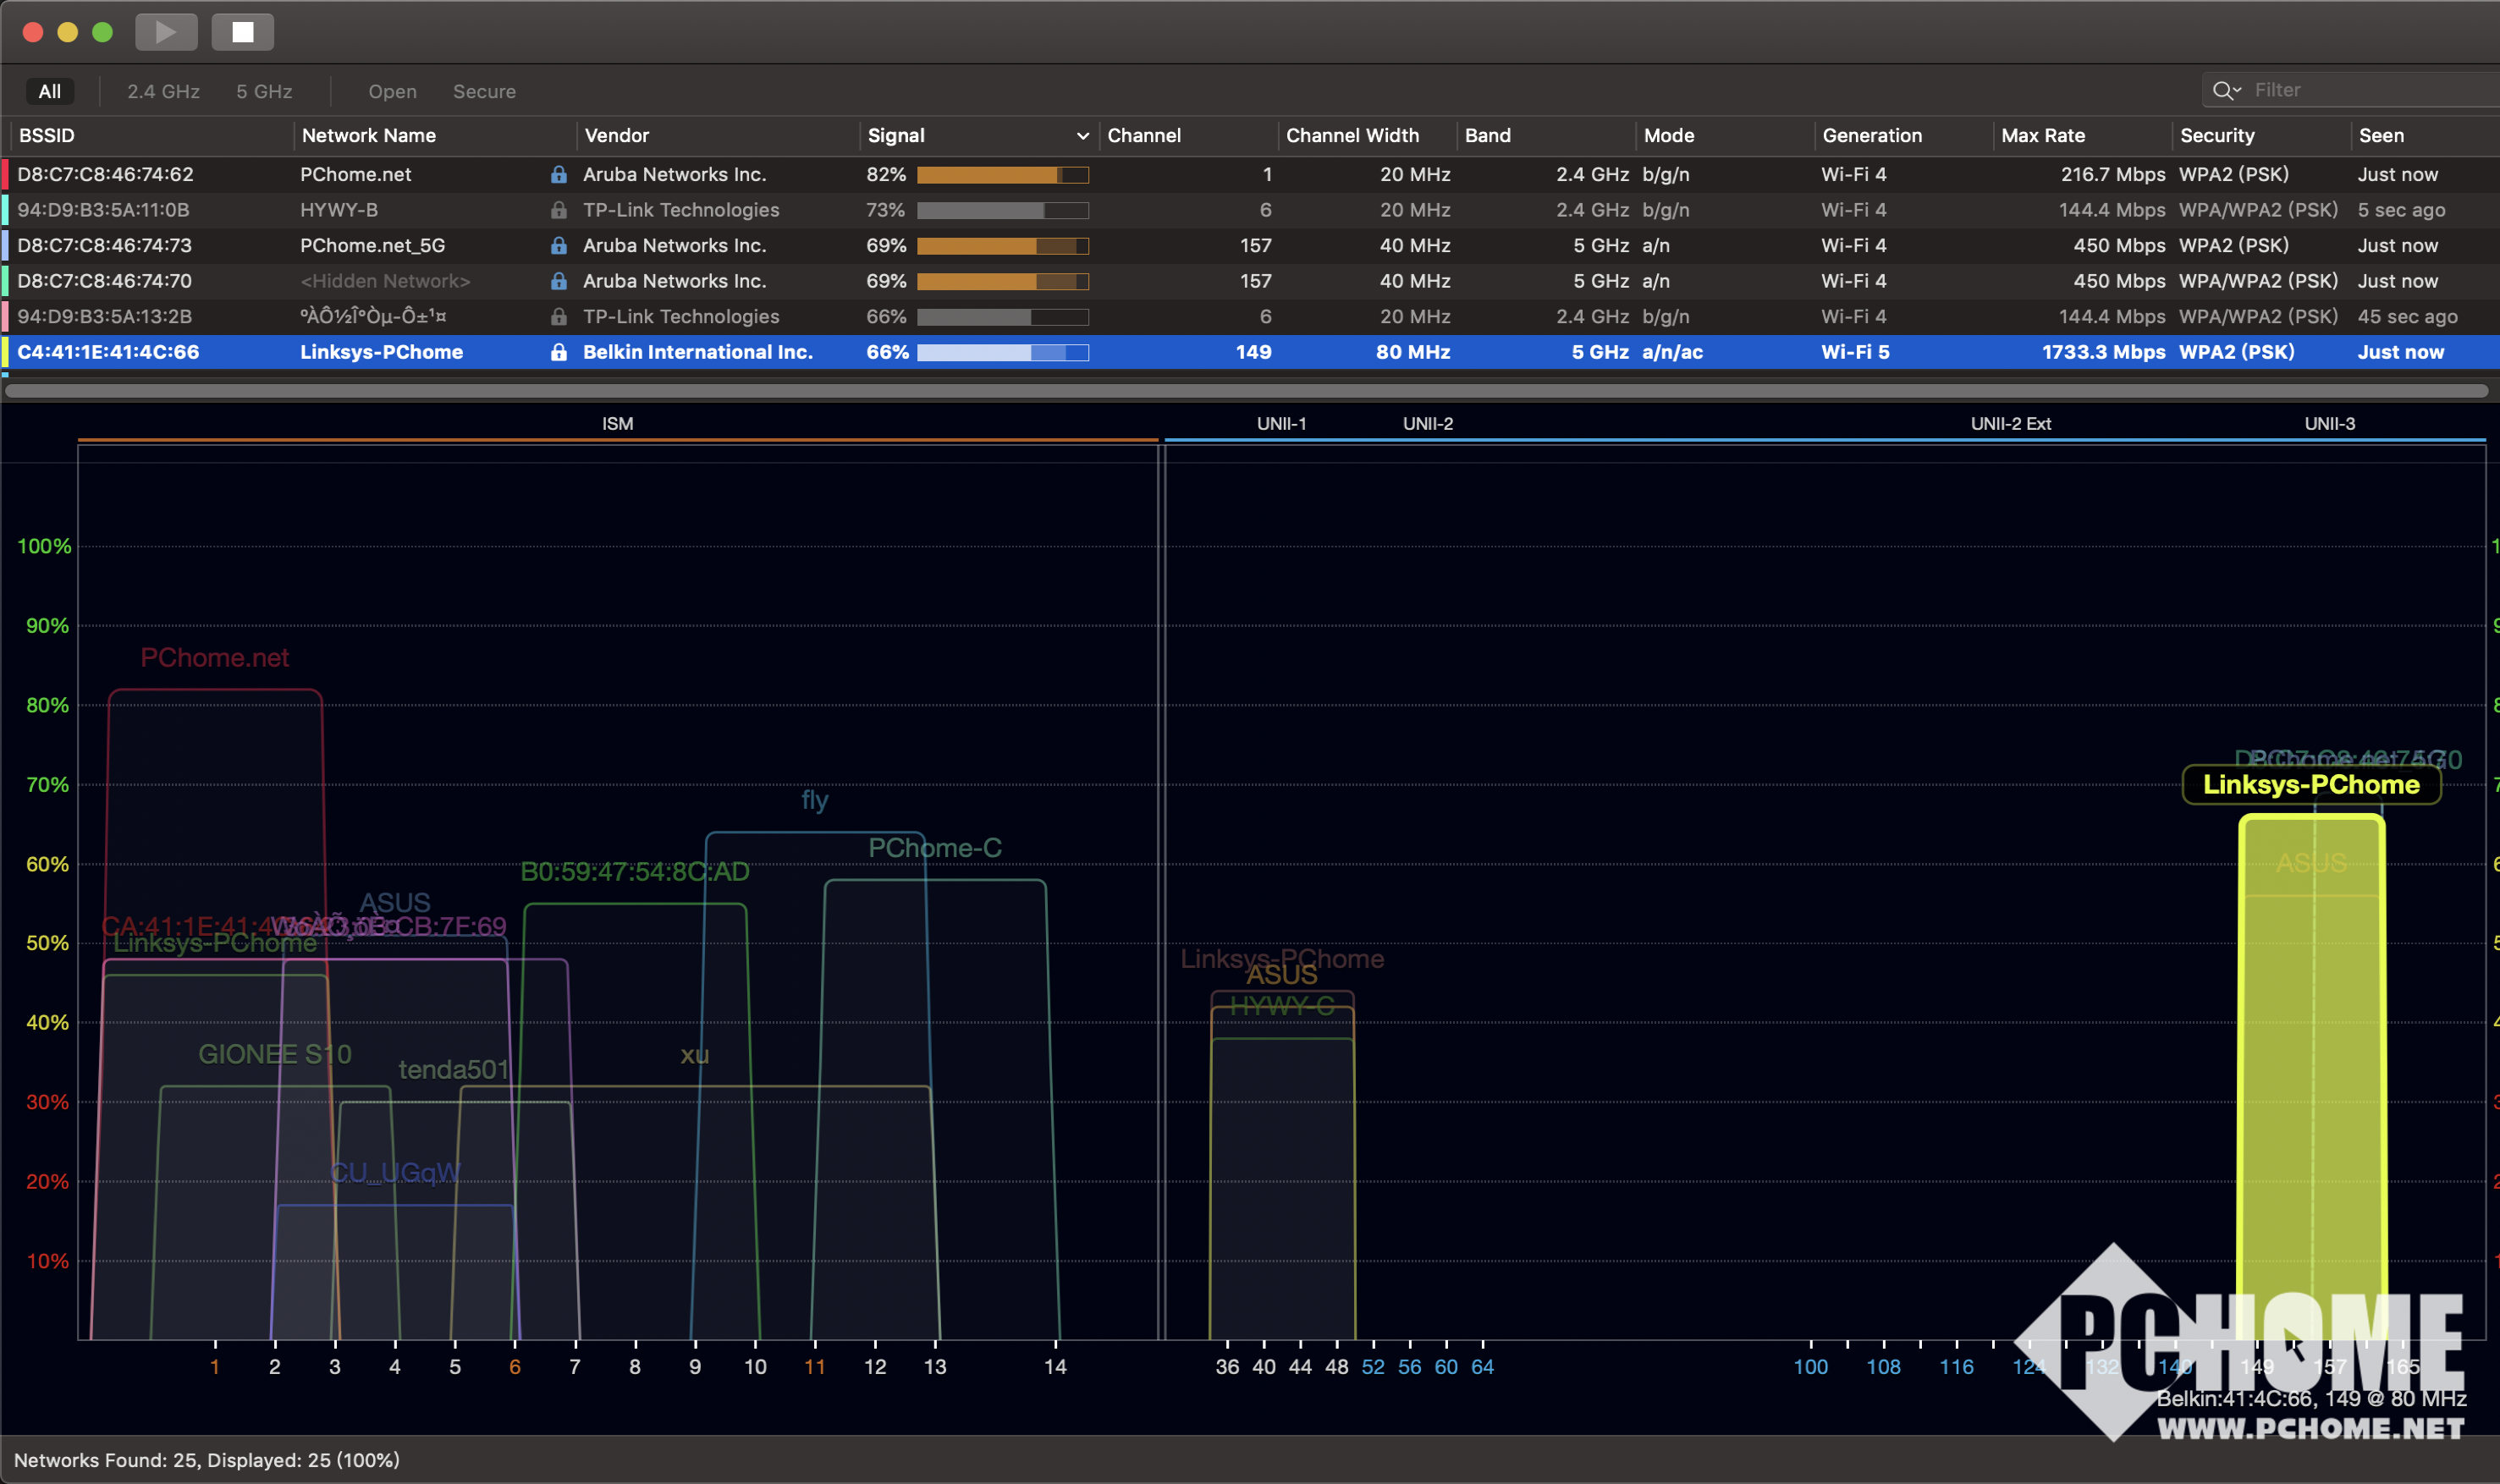The width and height of the screenshot is (2500, 1484).
Task: Stop scanning with the stop button
Action: coord(243,32)
